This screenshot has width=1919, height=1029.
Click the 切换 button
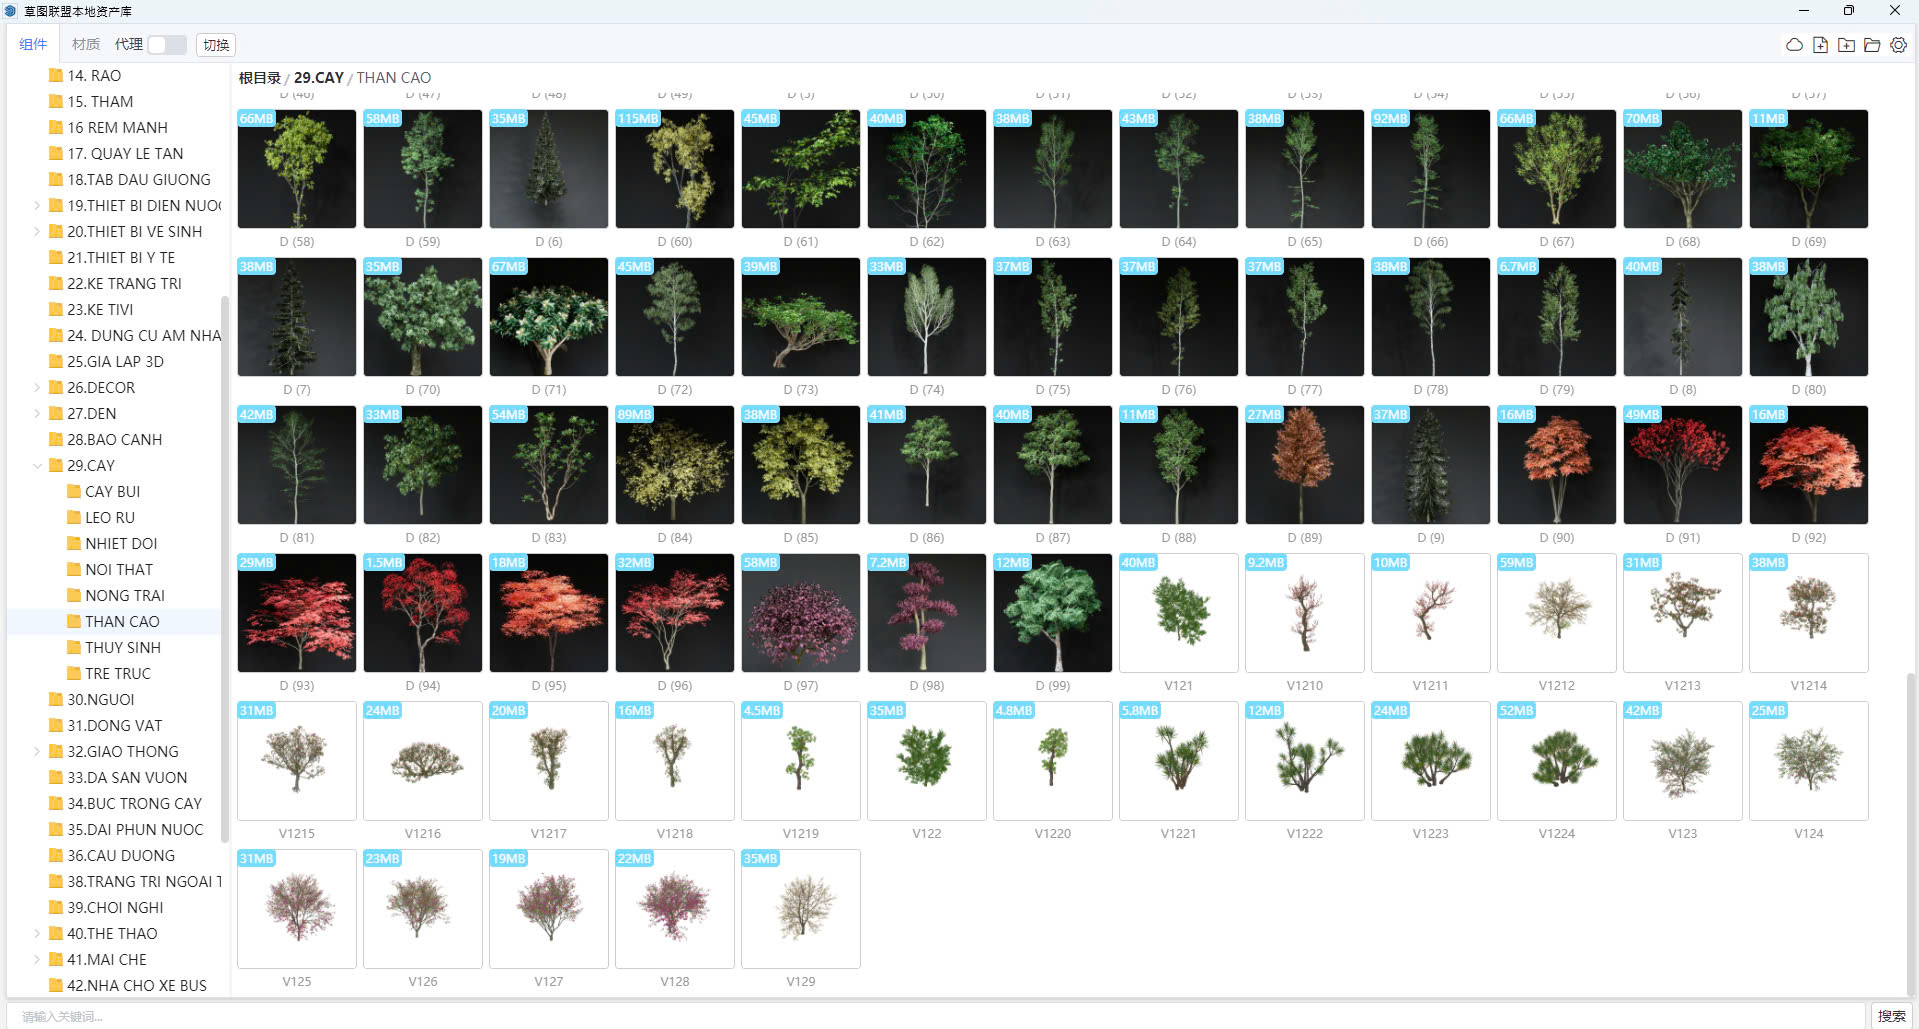pyautogui.click(x=216, y=45)
